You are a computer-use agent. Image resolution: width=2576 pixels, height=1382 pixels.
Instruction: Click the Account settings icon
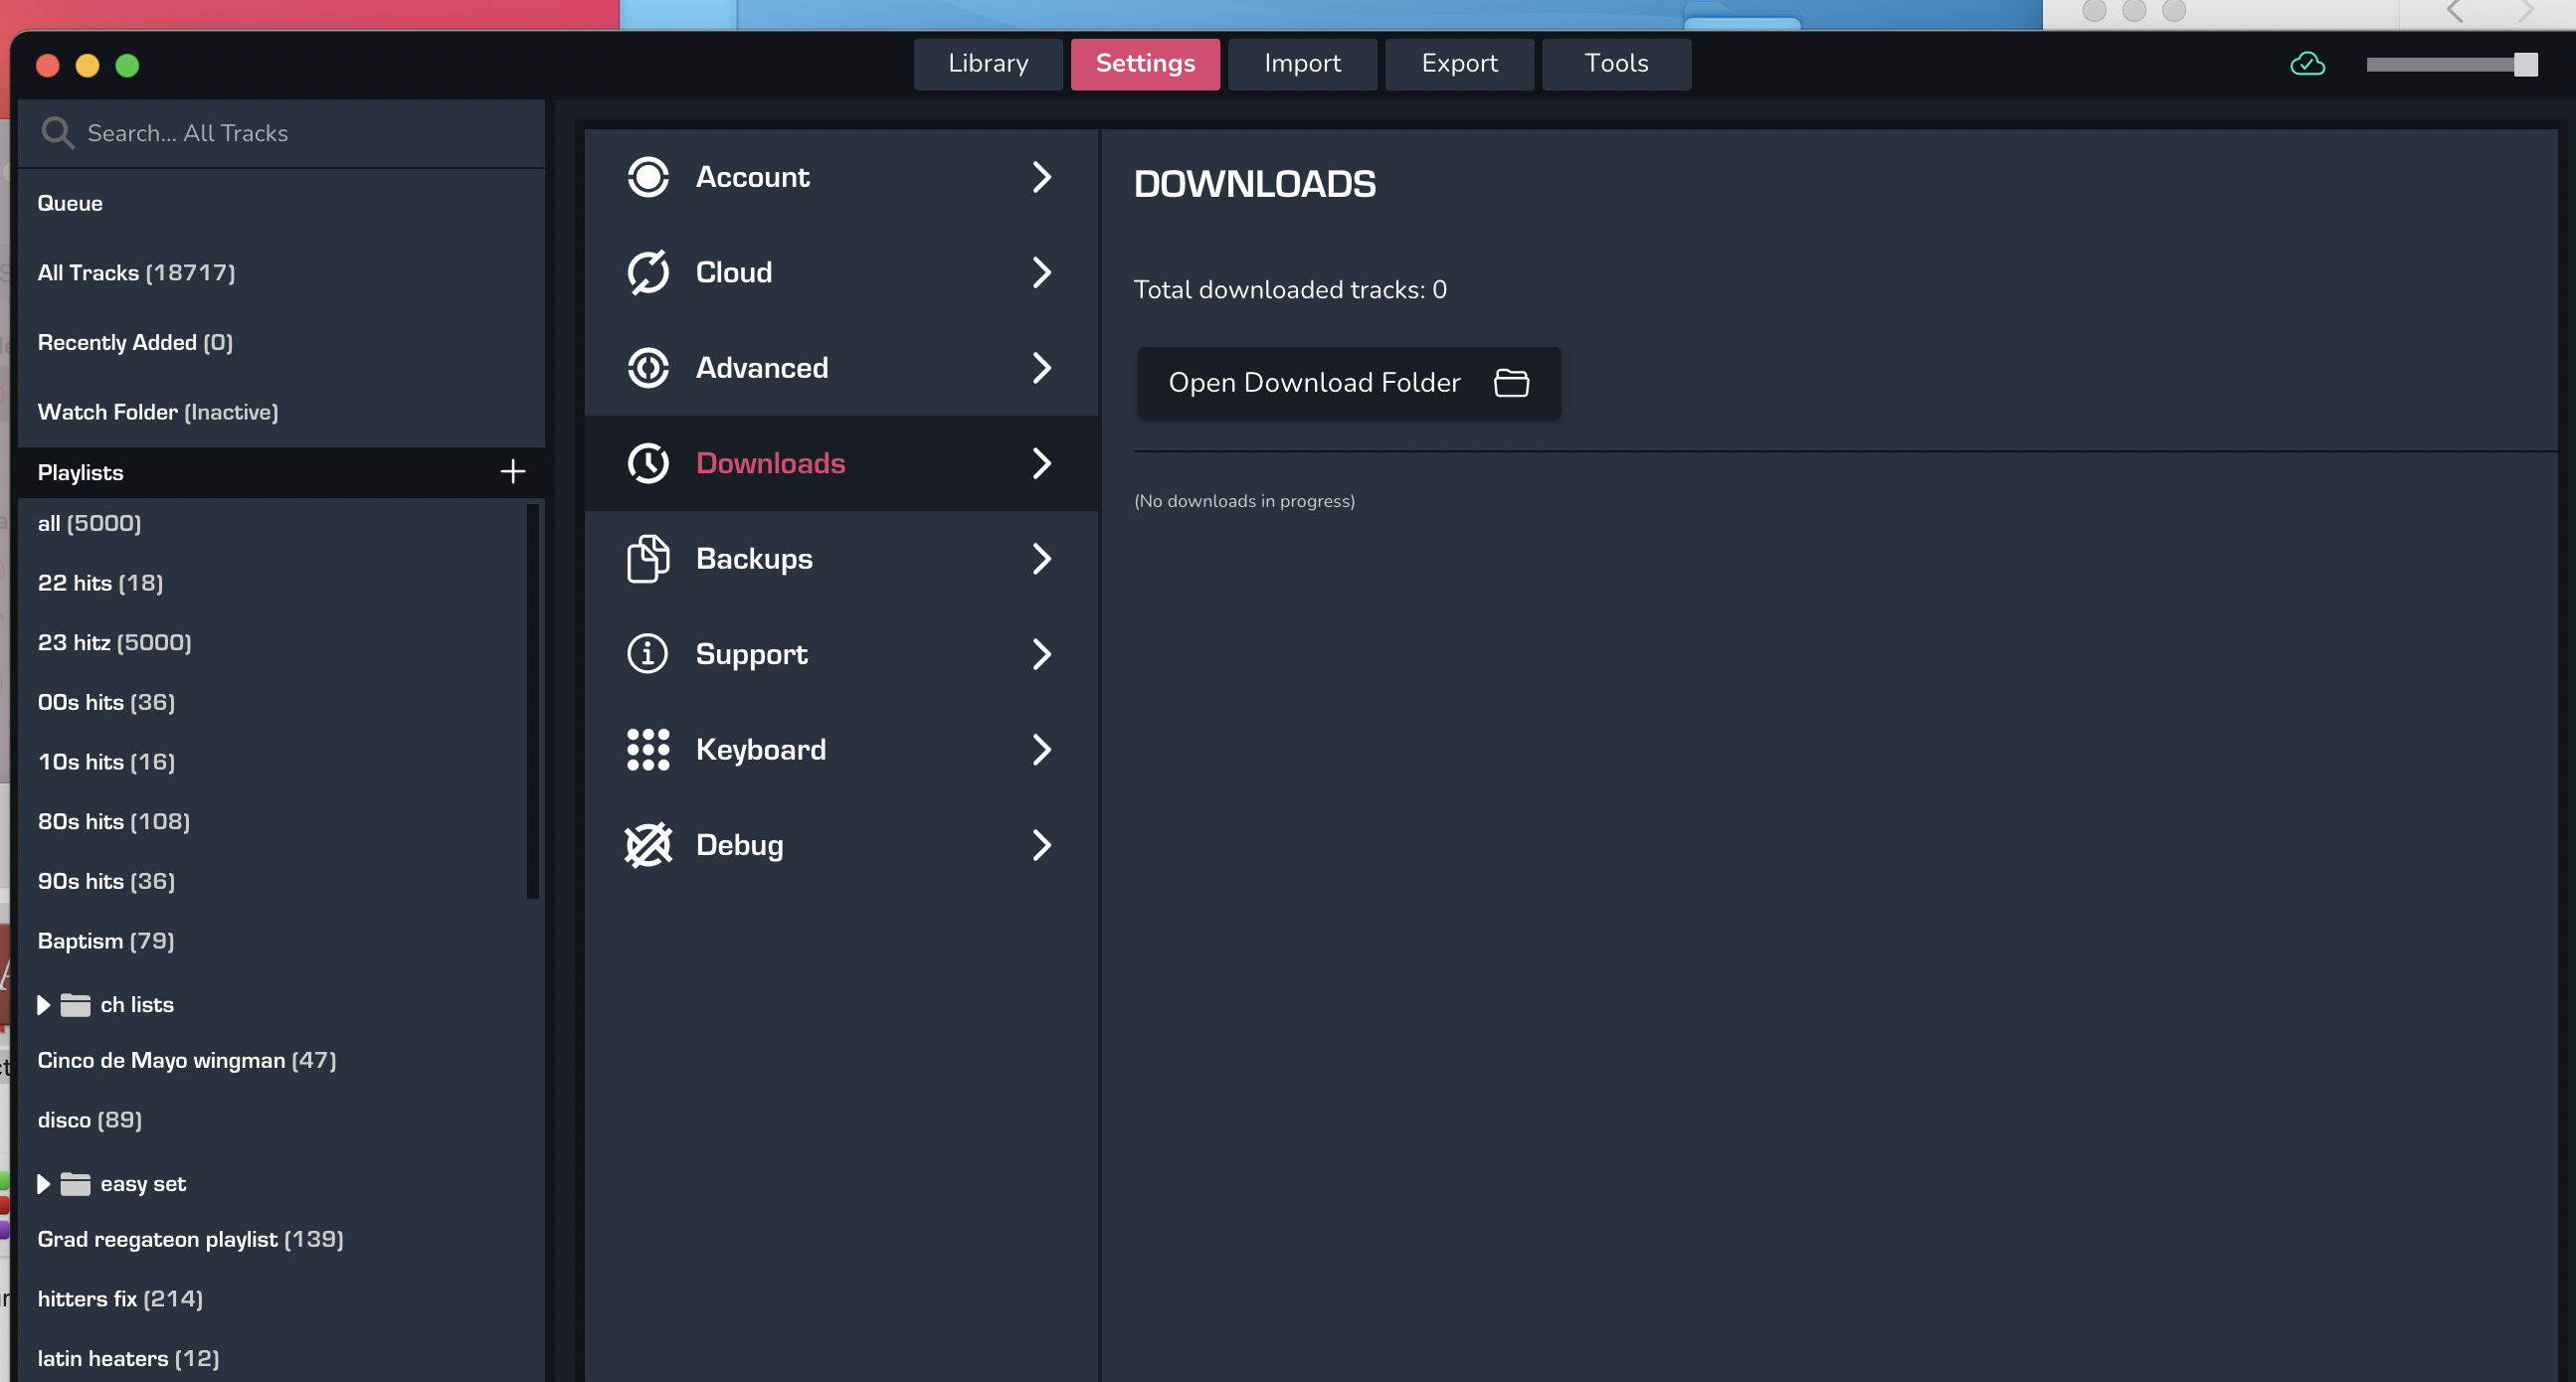648,177
